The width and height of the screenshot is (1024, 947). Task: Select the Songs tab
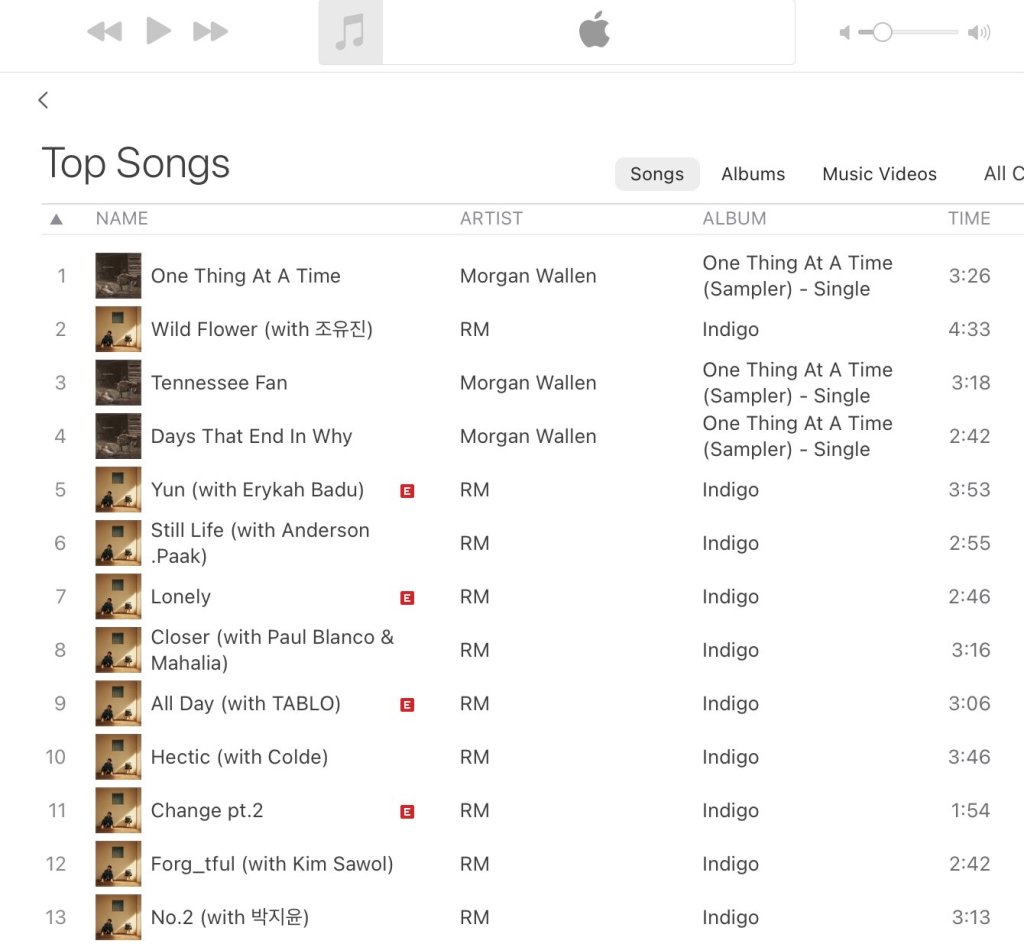click(657, 174)
